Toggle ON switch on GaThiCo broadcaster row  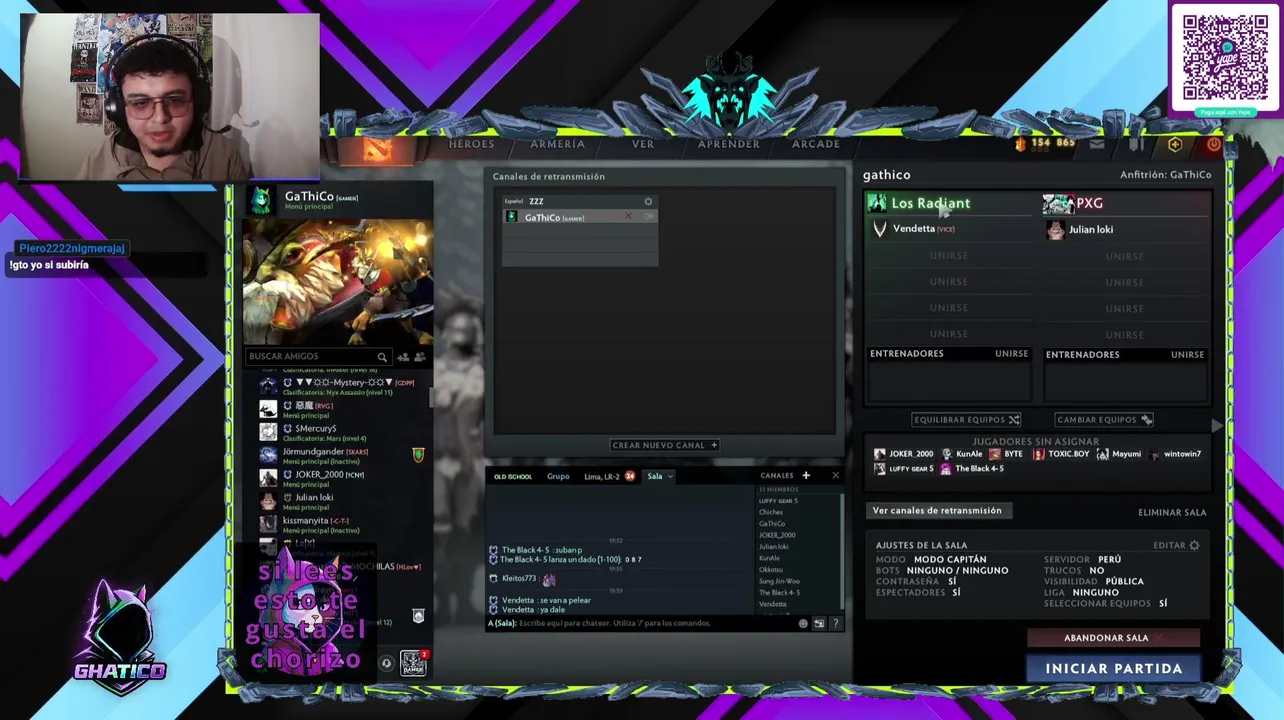tap(648, 217)
